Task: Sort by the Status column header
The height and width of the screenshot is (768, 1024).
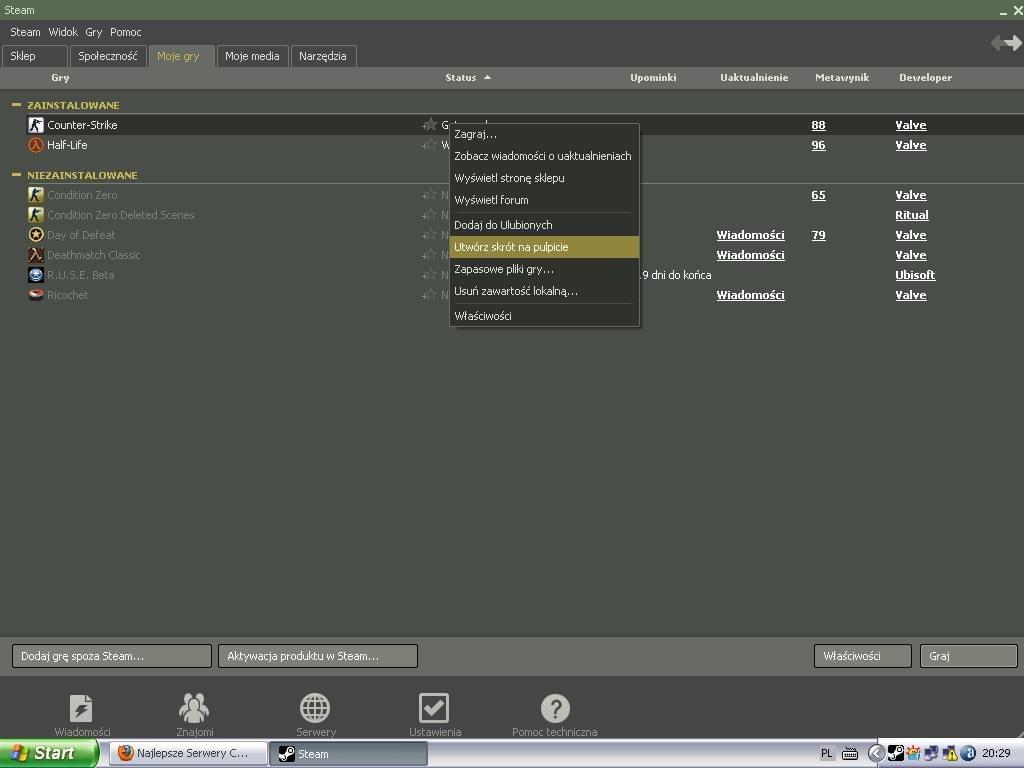Action: tap(468, 78)
